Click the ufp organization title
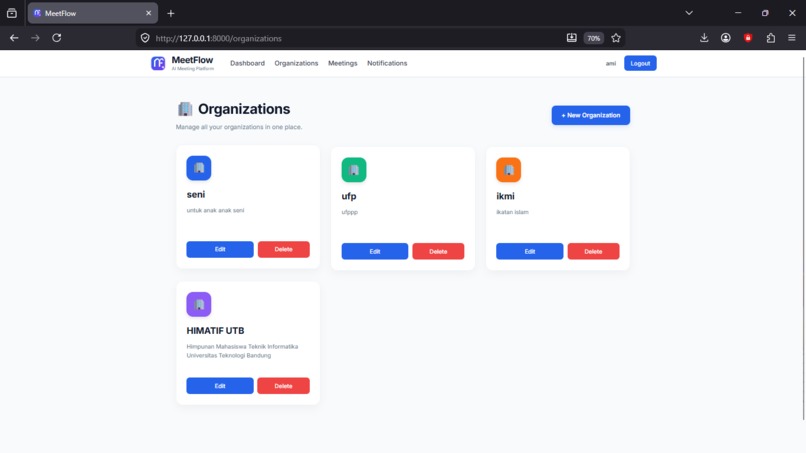806x453 pixels. click(349, 196)
